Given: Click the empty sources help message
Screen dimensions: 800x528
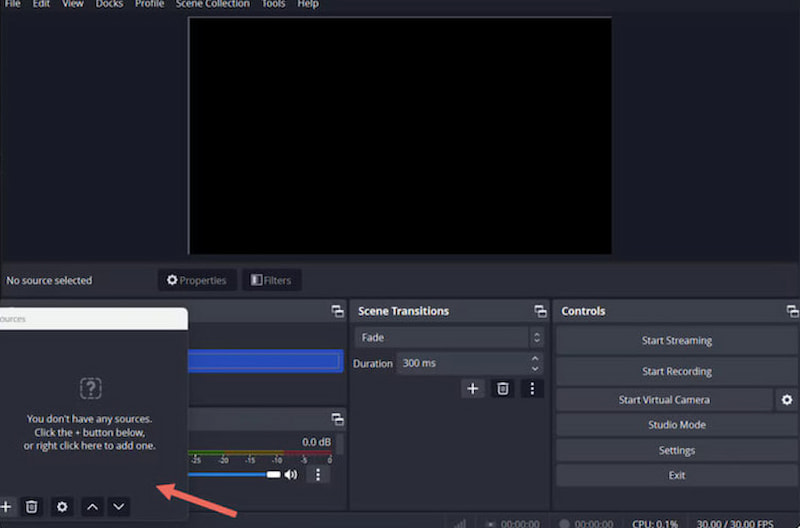Looking at the screenshot, I should [x=89, y=432].
